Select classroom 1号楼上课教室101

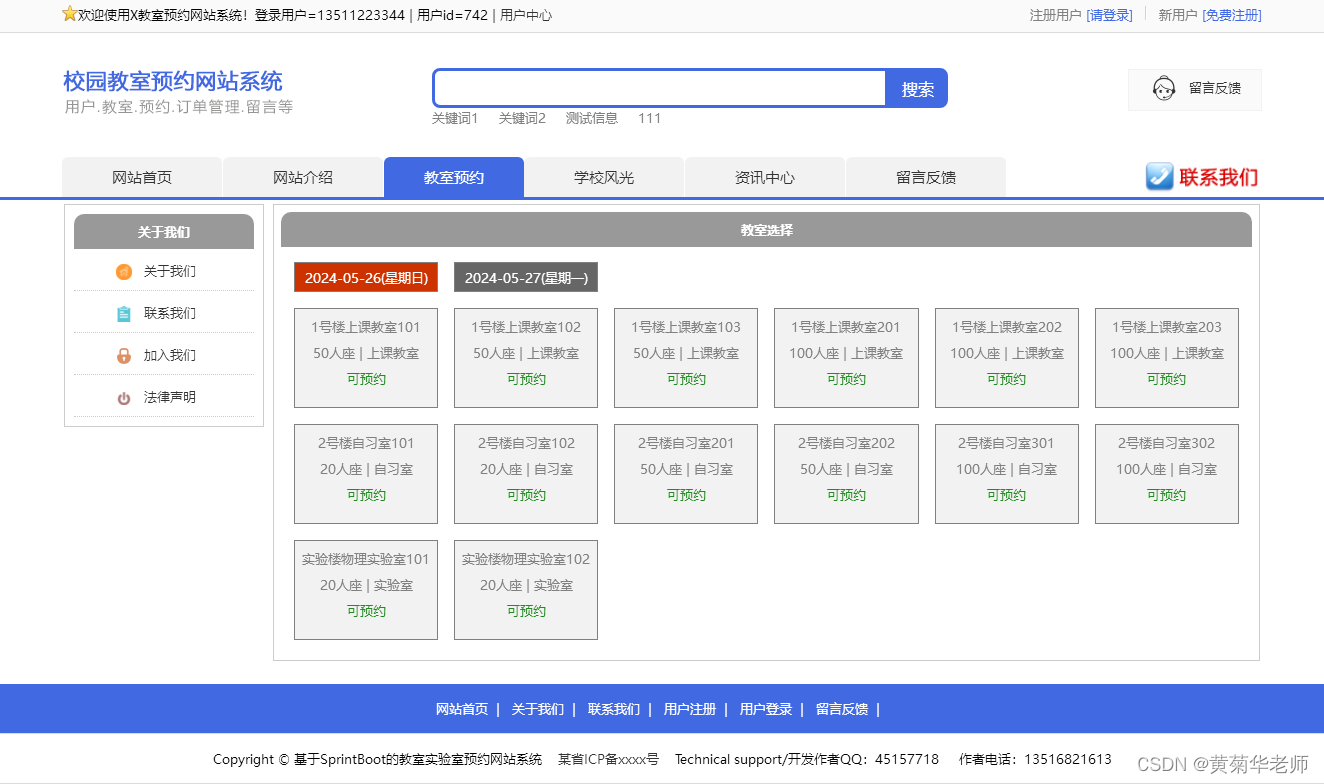click(366, 358)
